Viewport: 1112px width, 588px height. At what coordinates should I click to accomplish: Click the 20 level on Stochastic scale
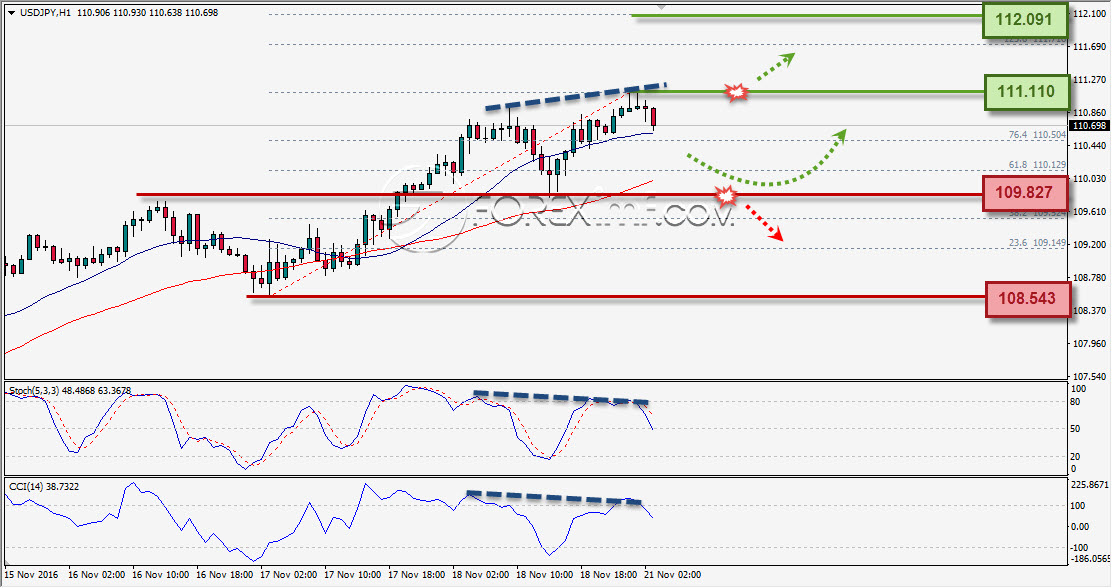[1075, 457]
